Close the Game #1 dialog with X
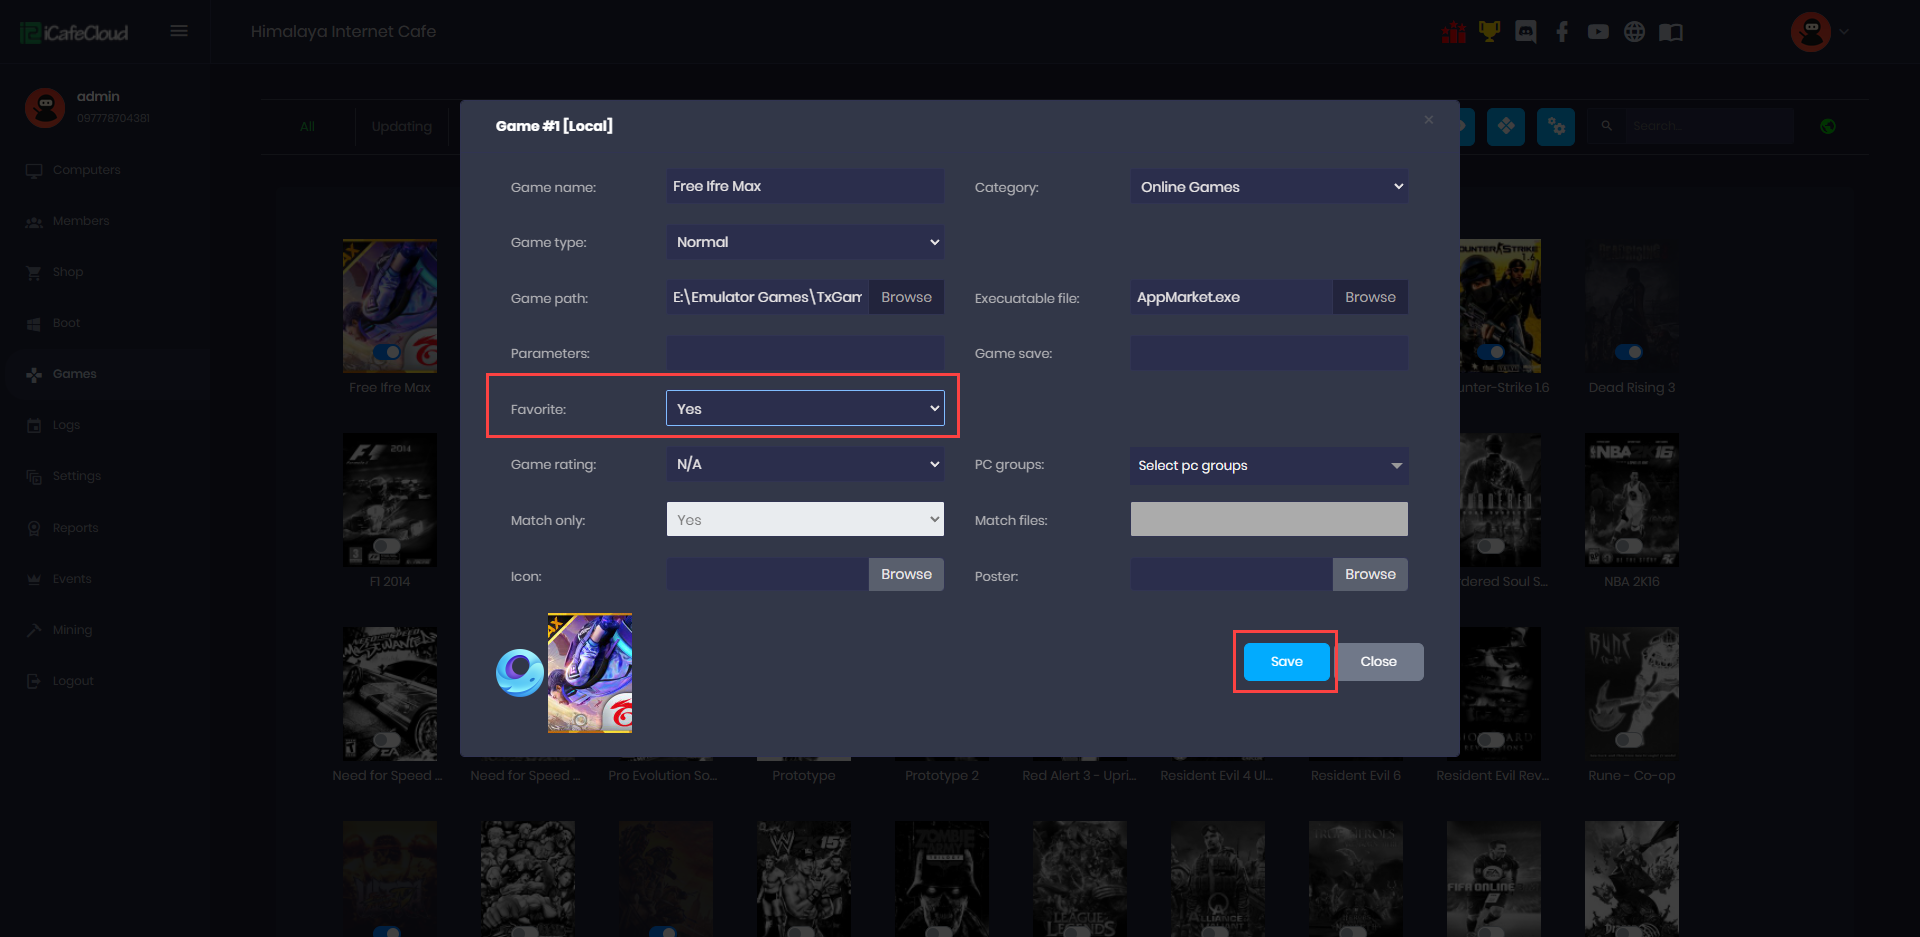 click(x=1429, y=120)
